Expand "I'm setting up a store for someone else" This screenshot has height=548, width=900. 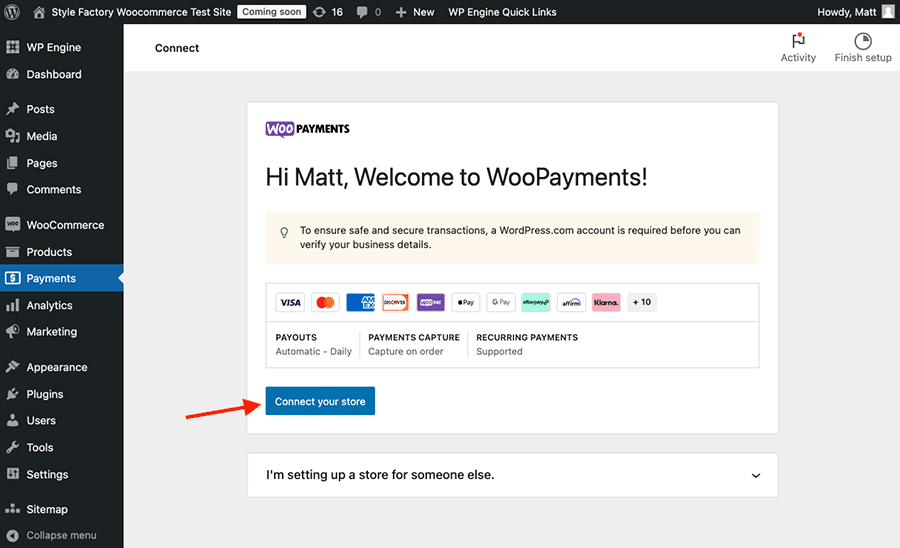click(x=513, y=475)
